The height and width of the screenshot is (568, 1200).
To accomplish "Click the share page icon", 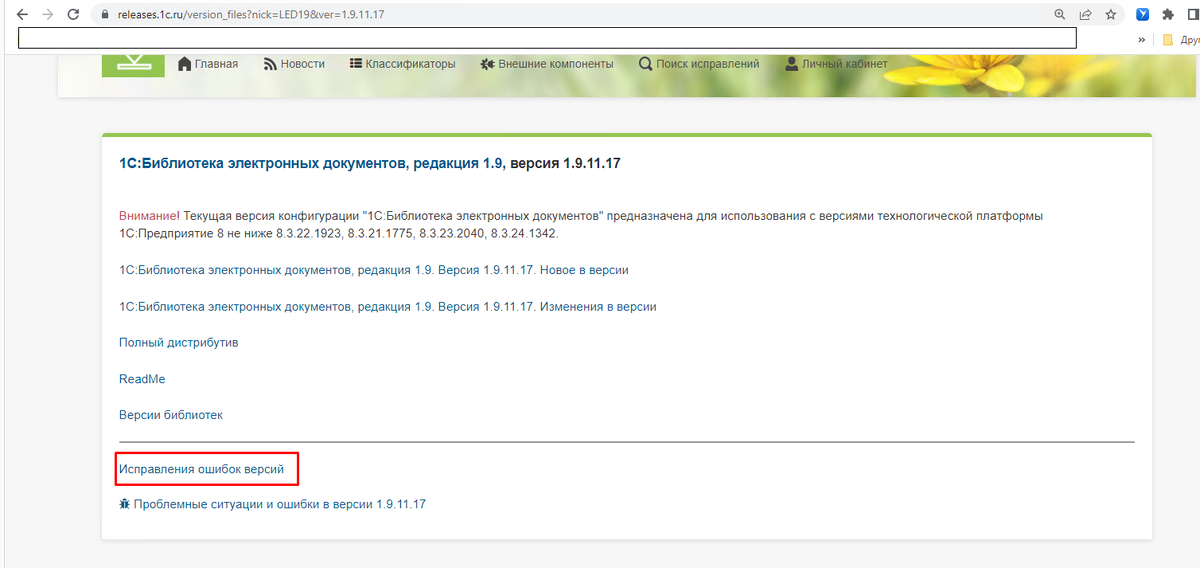I will click(x=1085, y=15).
